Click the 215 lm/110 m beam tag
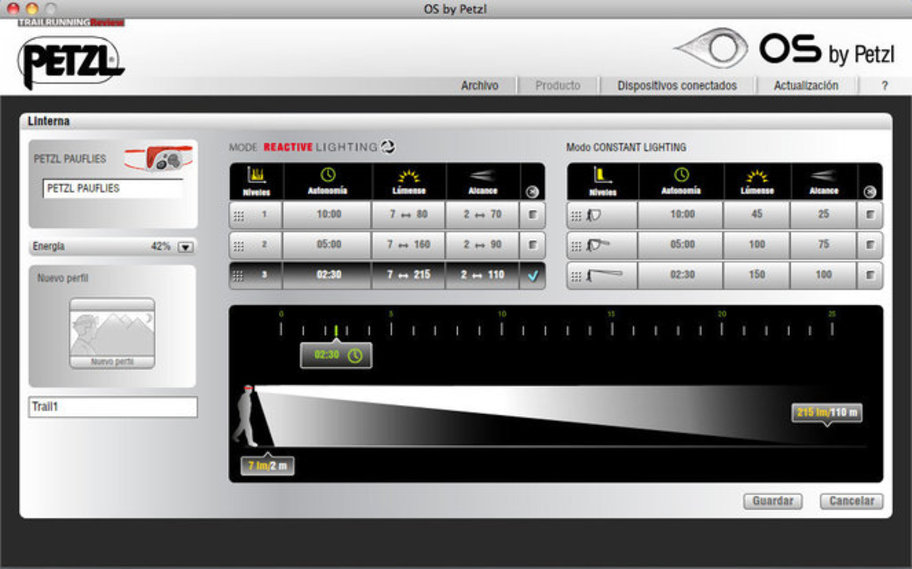912x569 pixels. click(x=826, y=412)
